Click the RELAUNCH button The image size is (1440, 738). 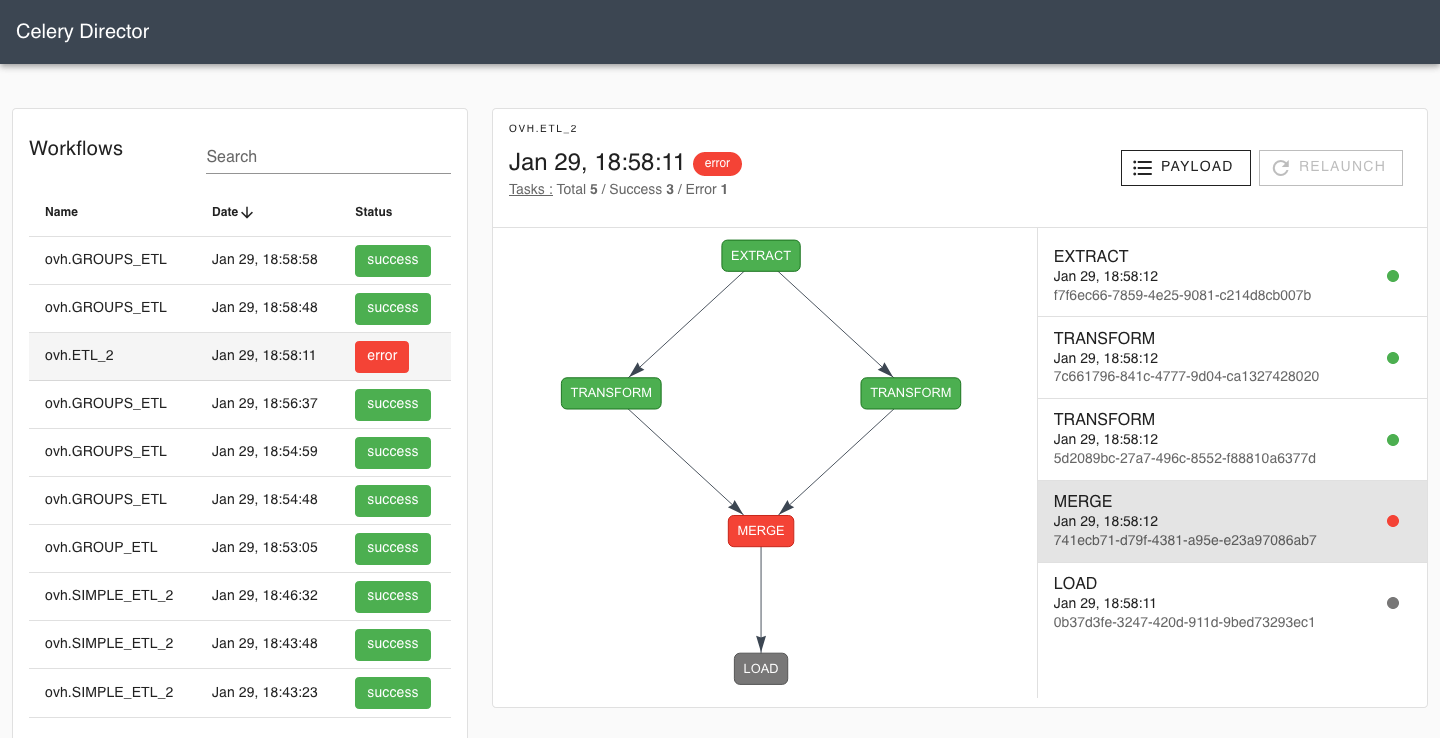pyautogui.click(x=1330, y=167)
